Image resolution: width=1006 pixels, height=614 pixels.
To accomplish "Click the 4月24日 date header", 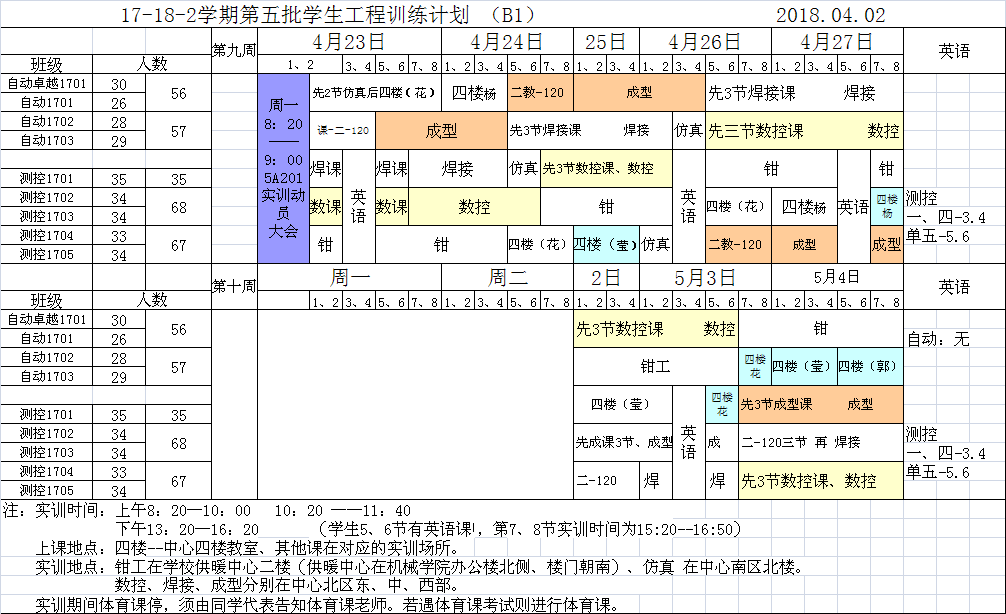I will tap(507, 42).
